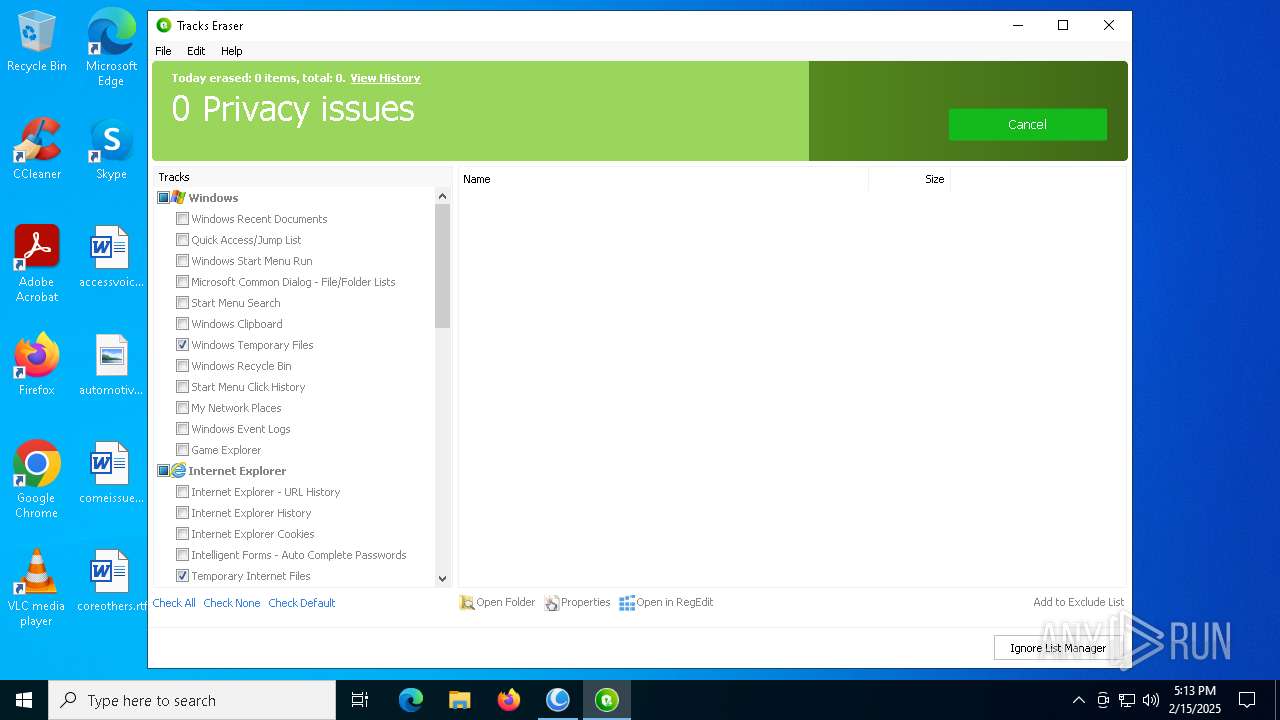Enable Windows Start Menu Run checkbox
Viewport: 1280px width, 720px height.
(182, 261)
